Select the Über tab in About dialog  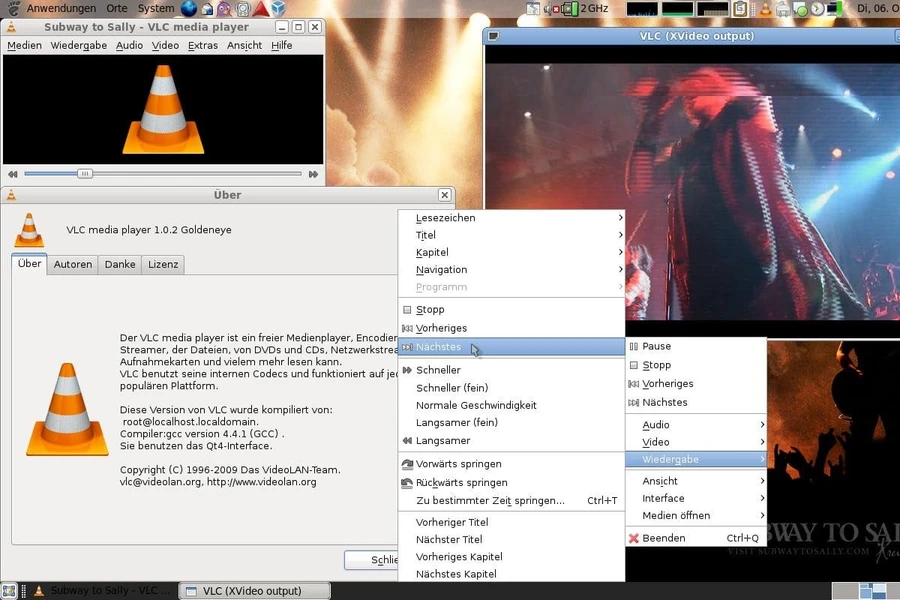point(29,264)
